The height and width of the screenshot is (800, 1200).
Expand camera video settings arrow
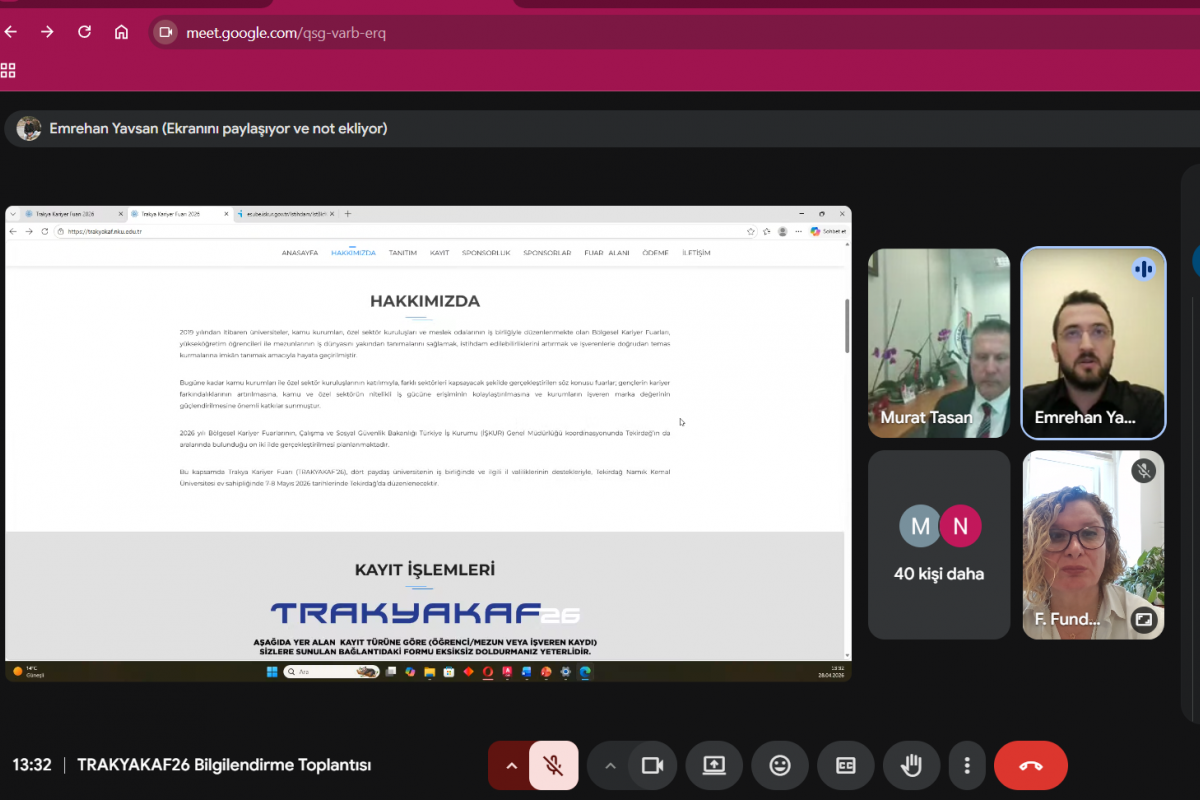[x=610, y=766]
